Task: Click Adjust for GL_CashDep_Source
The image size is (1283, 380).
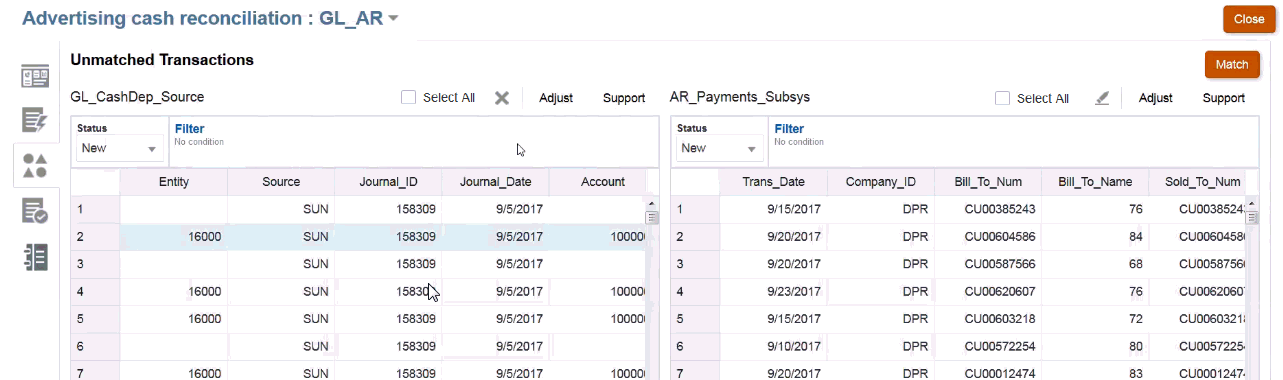Action: pyautogui.click(x=556, y=98)
